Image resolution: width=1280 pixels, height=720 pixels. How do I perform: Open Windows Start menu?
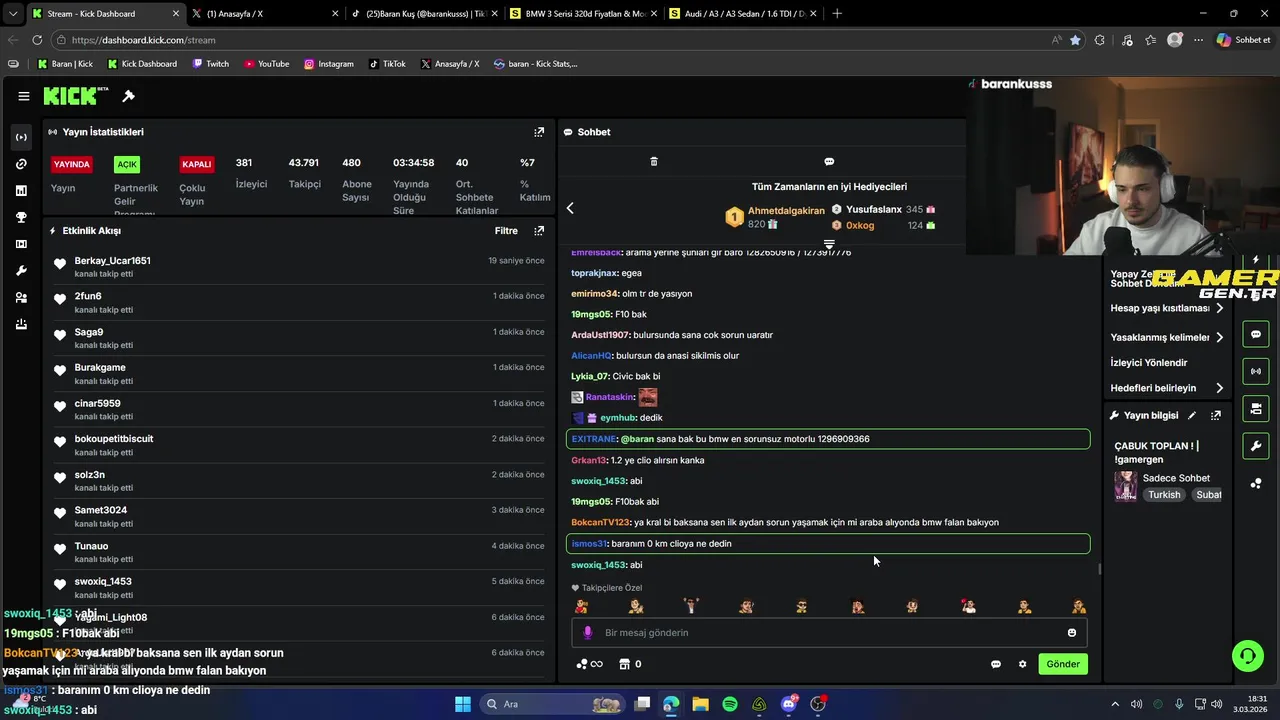click(462, 704)
